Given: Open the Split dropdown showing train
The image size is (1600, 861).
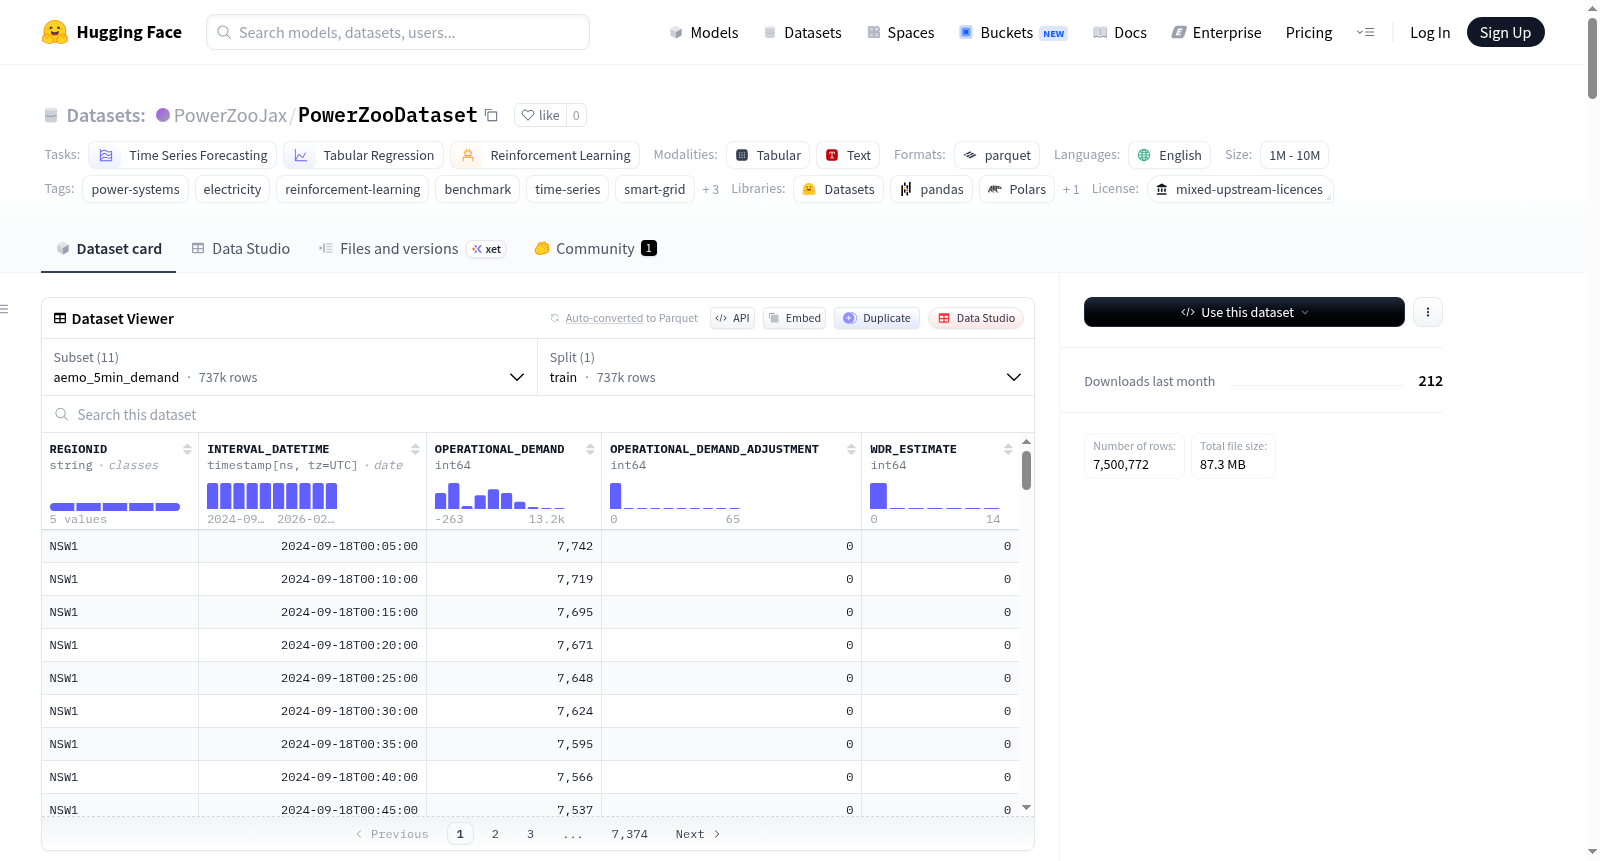Looking at the screenshot, I should pyautogui.click(x=785, y=367).
